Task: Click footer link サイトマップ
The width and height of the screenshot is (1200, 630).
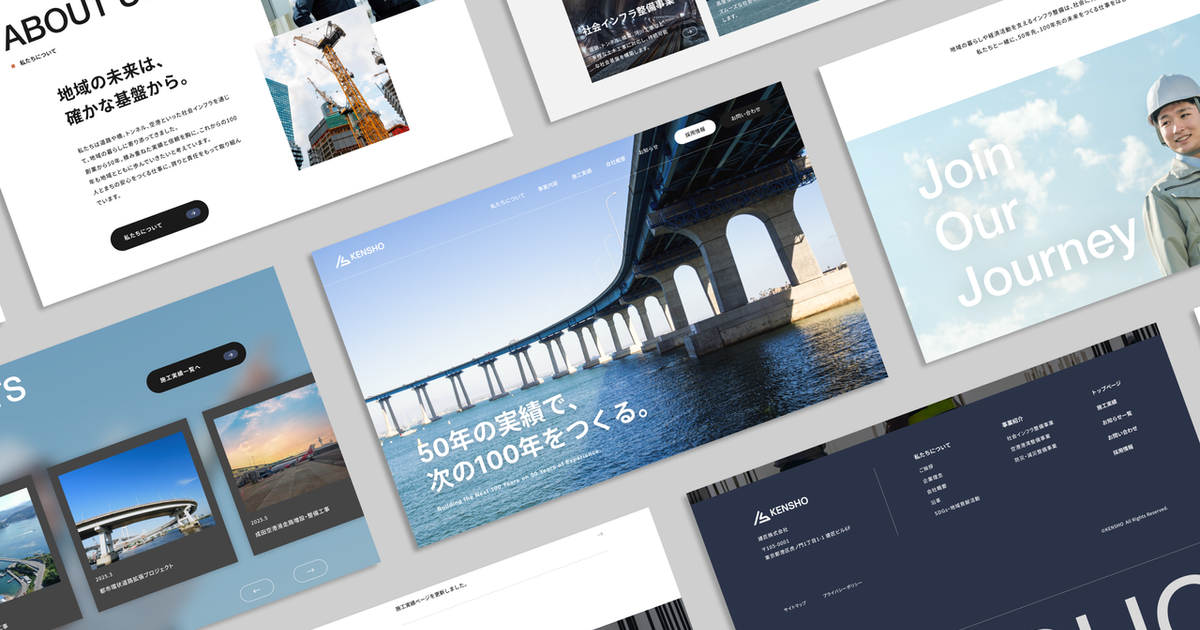Action: (x=796, y=606)
